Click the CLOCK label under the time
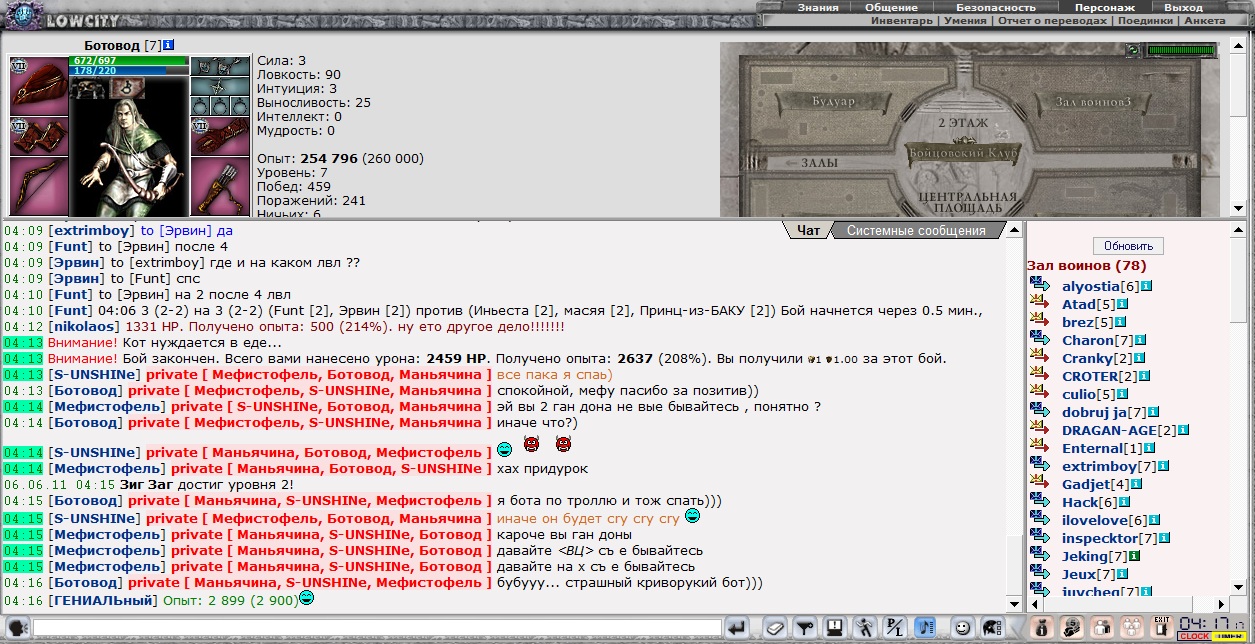Viewport: 1255px width, 644px height. [x=1194, y=636]
